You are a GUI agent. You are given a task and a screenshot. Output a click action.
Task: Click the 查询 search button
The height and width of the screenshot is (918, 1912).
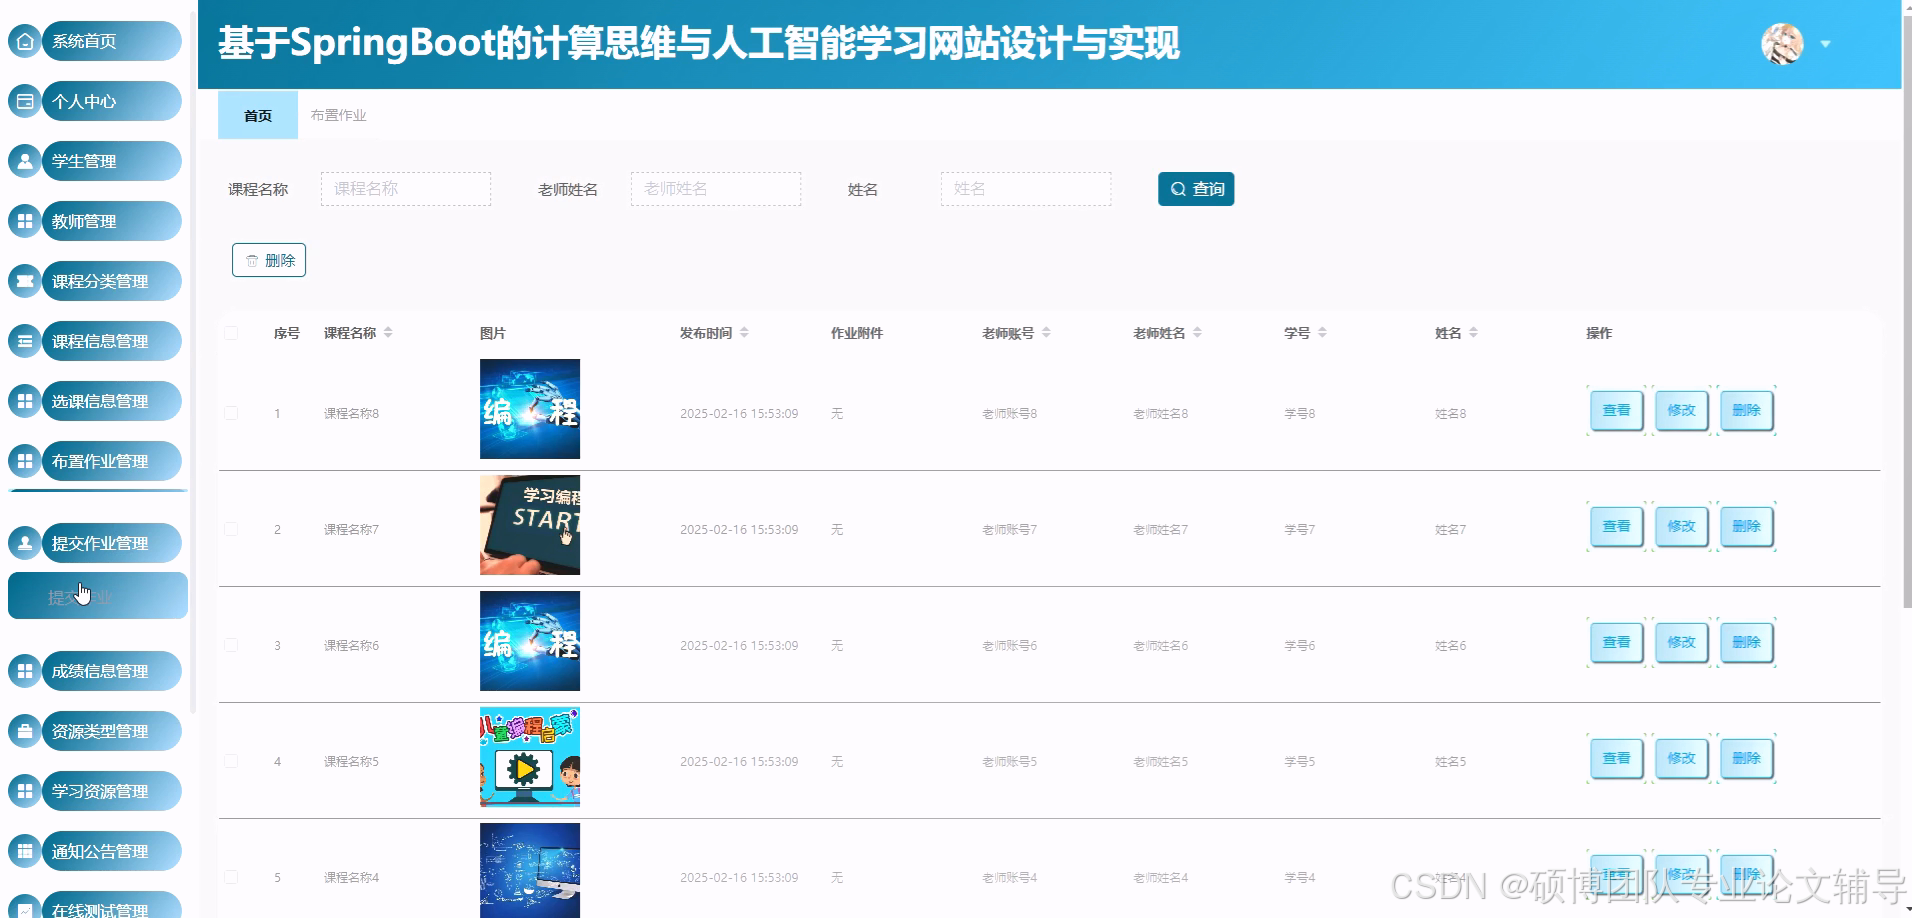coord(1196,189)
